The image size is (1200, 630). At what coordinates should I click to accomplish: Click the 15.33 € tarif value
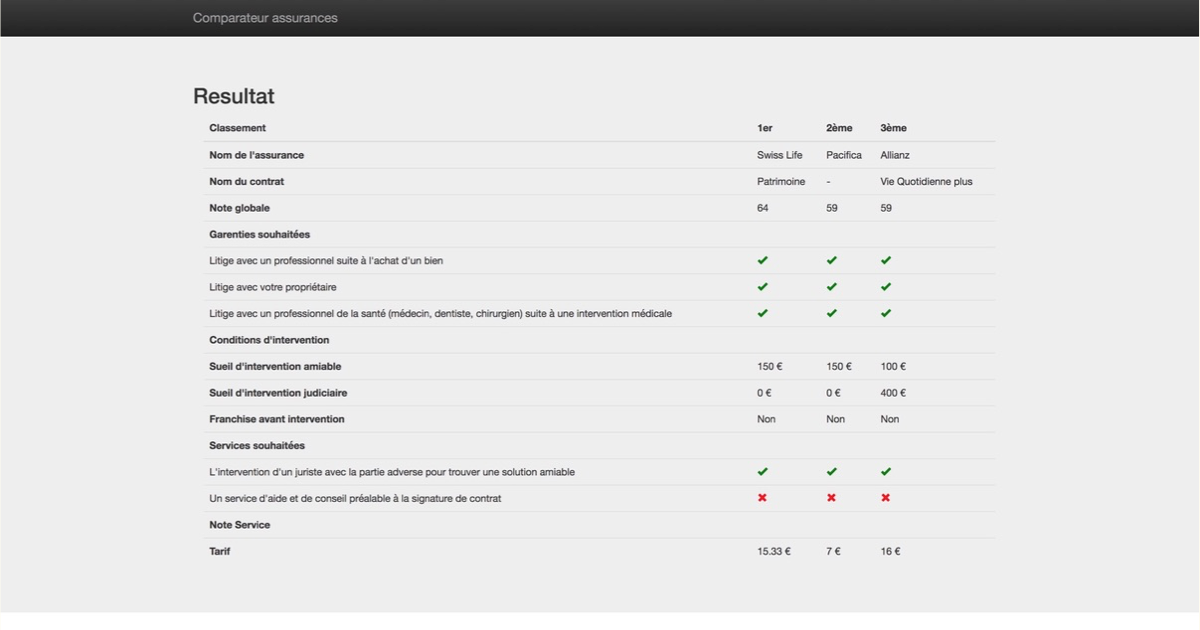[x=774, y=551]
